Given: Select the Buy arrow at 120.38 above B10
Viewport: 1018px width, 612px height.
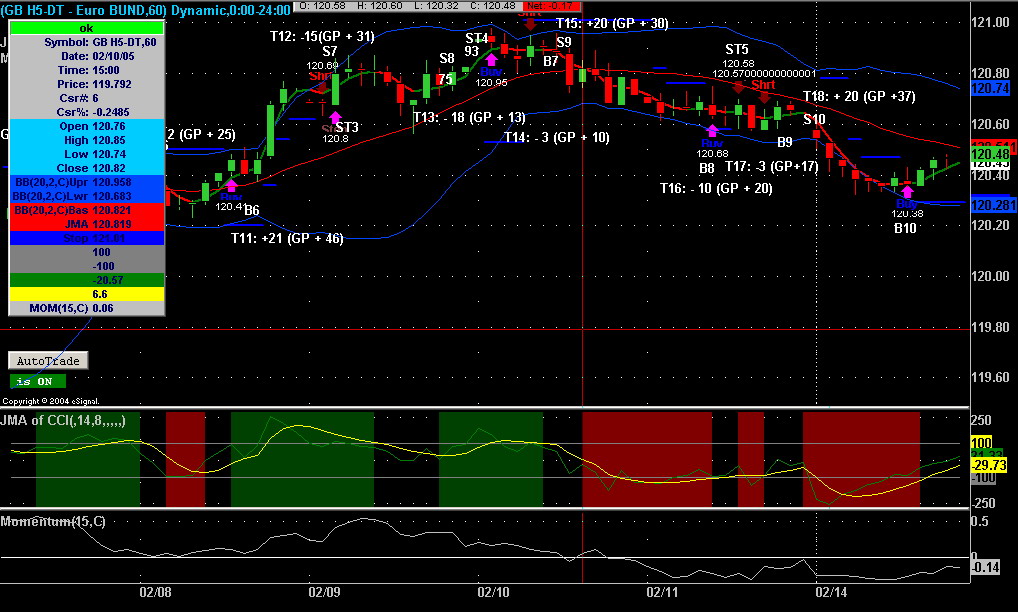Looking at the screenshot, I should click(907, 191).
